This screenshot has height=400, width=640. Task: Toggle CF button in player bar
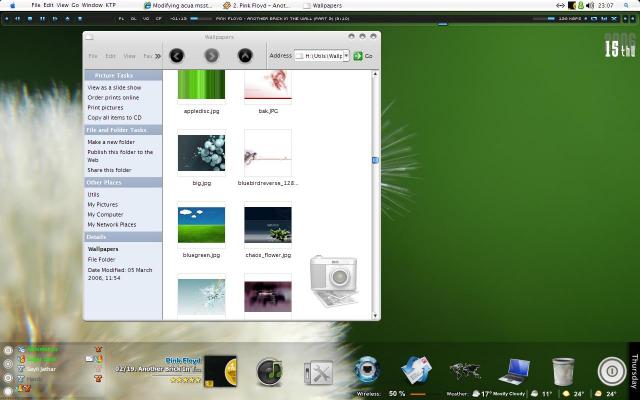[x=158, y=18]
